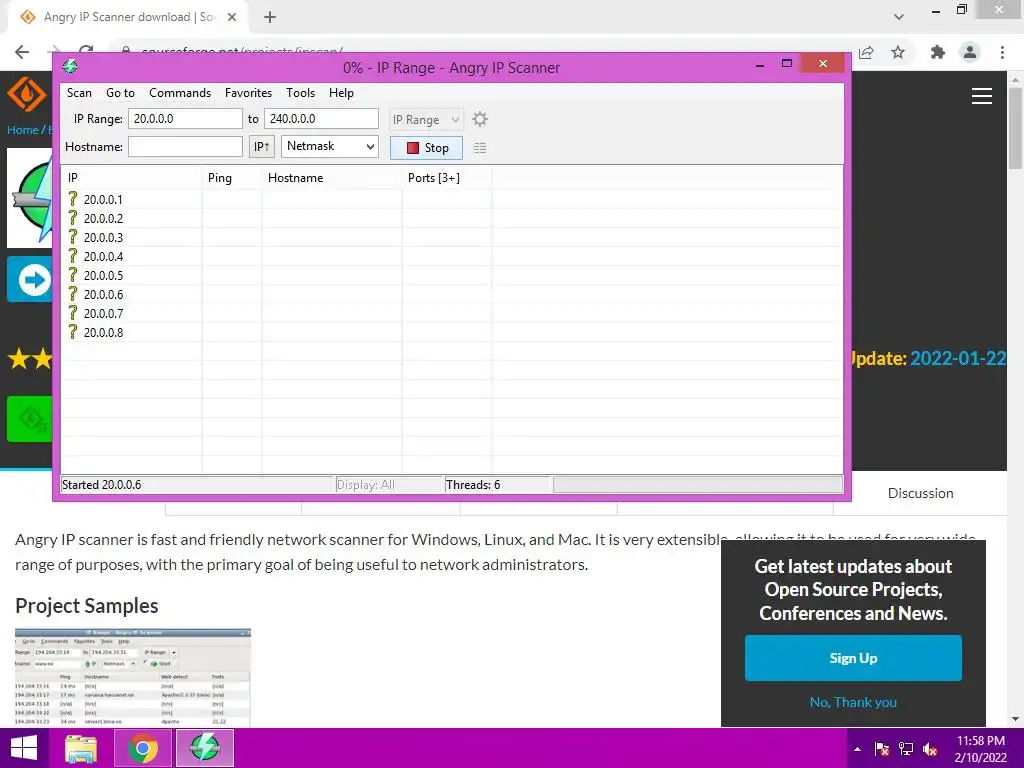This screenshot has width=1024, height=768.
Task: Click question mark icon of 20.0.0.7
Action: [73, 313]
